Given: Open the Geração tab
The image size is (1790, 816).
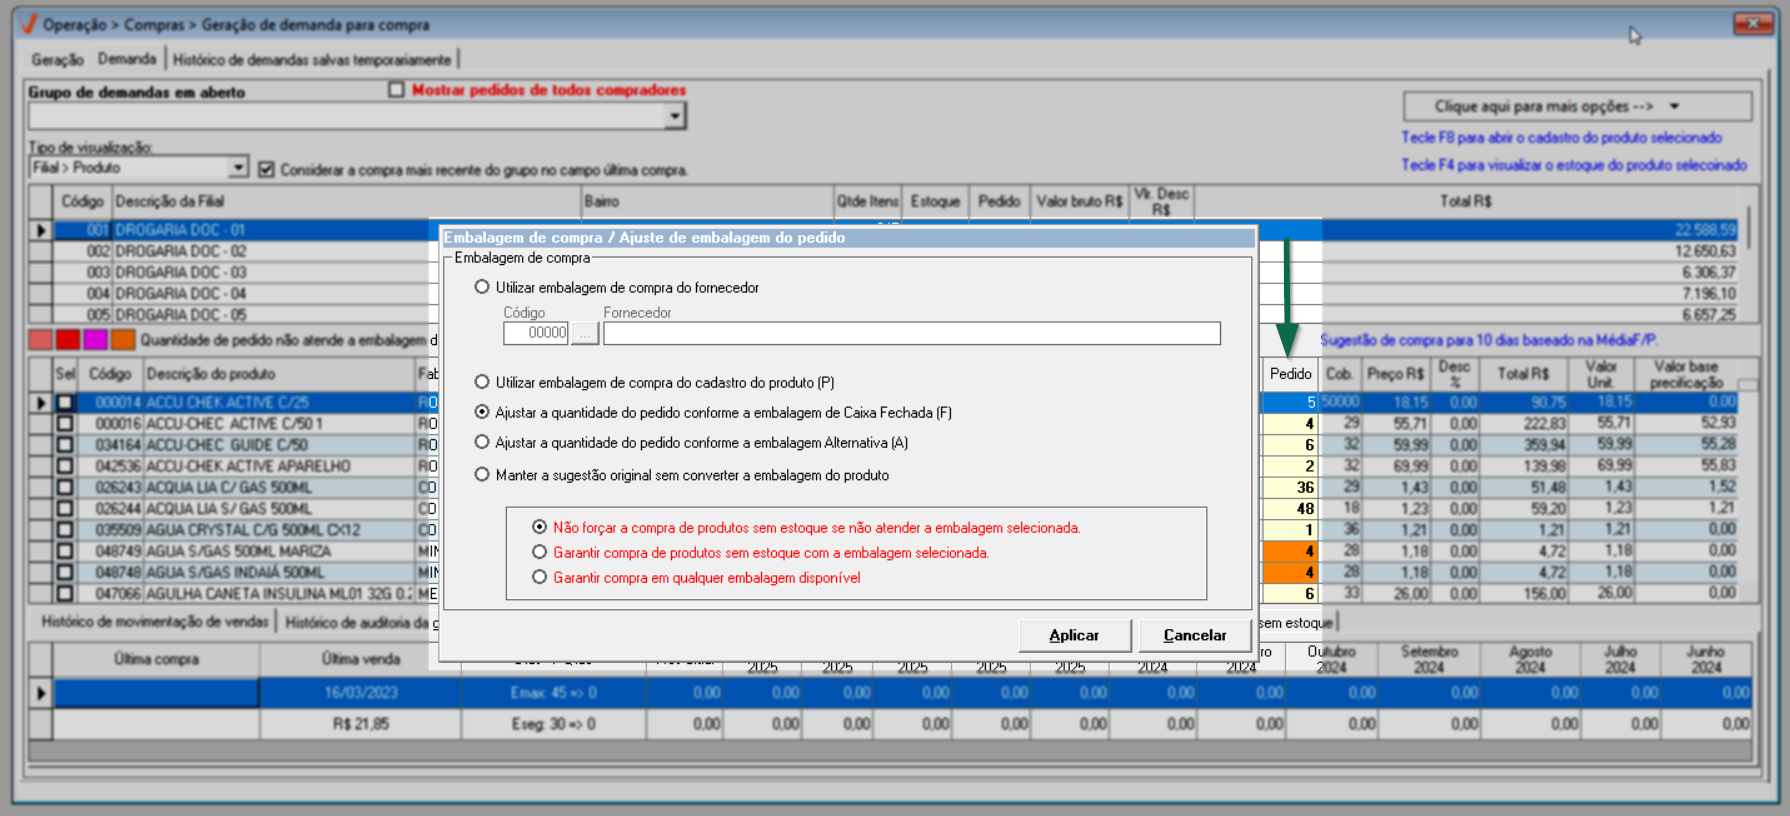Looking at the screenshot, I should click(57, 59).
